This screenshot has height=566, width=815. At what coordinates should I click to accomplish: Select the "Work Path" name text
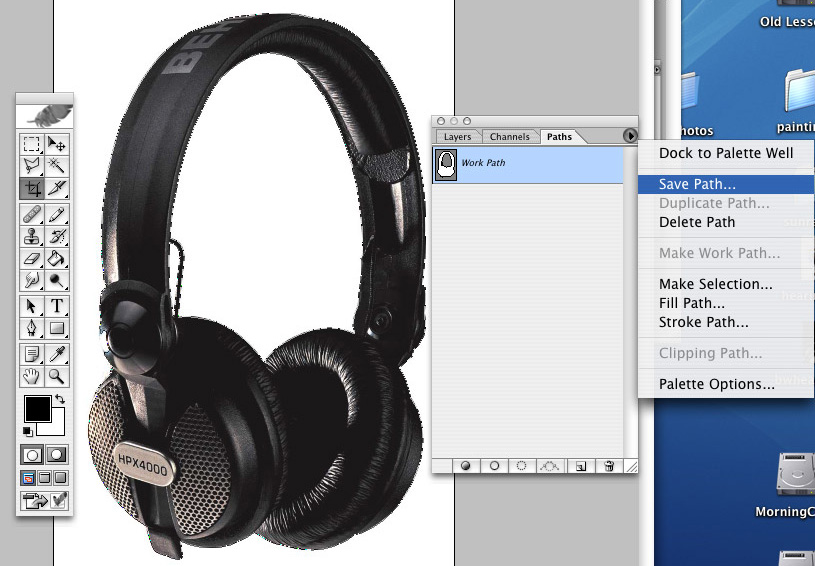click(483, 163)
